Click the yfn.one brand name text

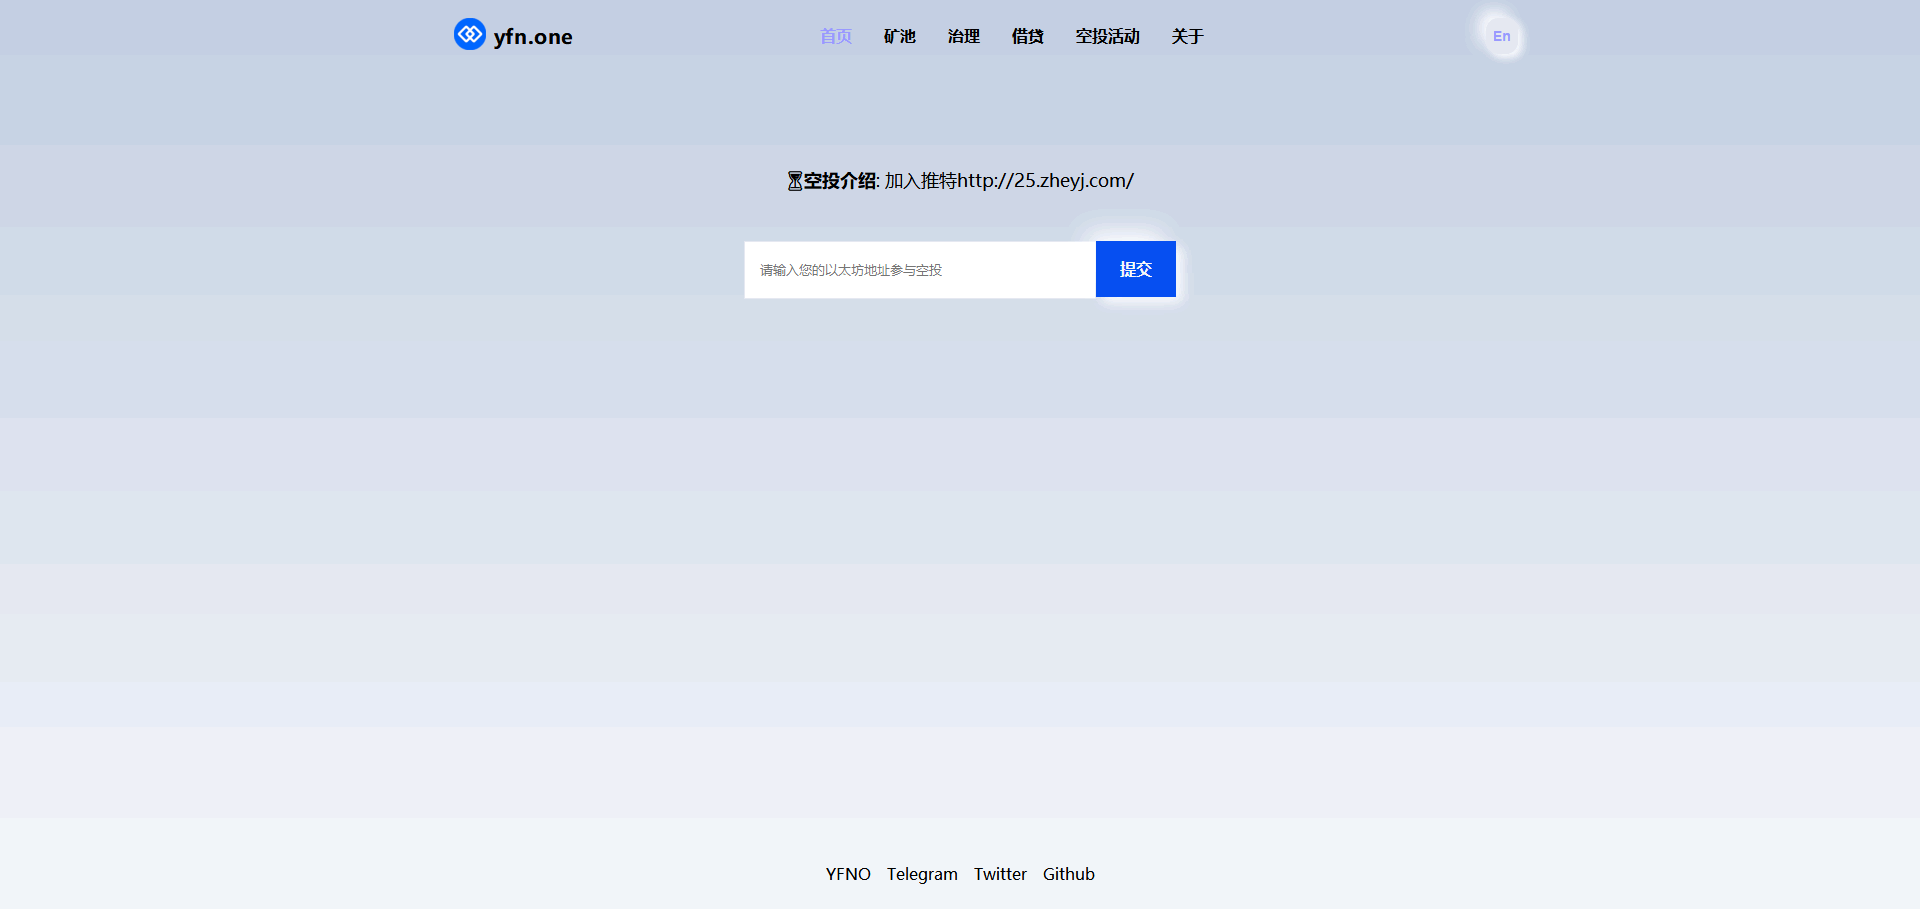[532, 37]
